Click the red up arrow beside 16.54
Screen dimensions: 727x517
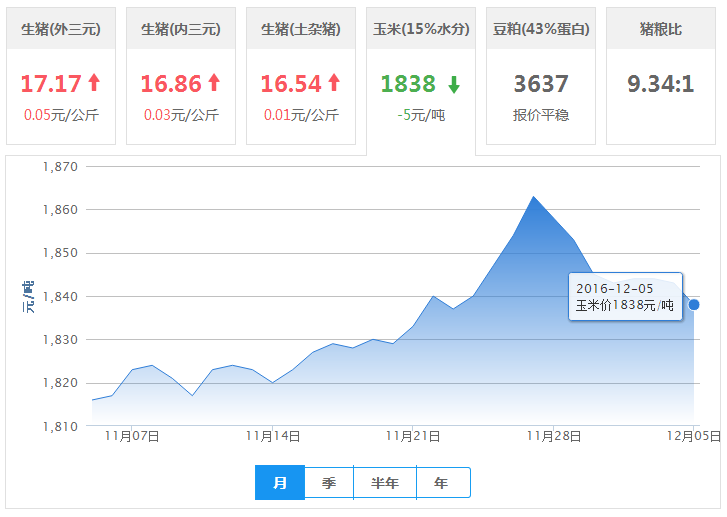tap(334, 82)
